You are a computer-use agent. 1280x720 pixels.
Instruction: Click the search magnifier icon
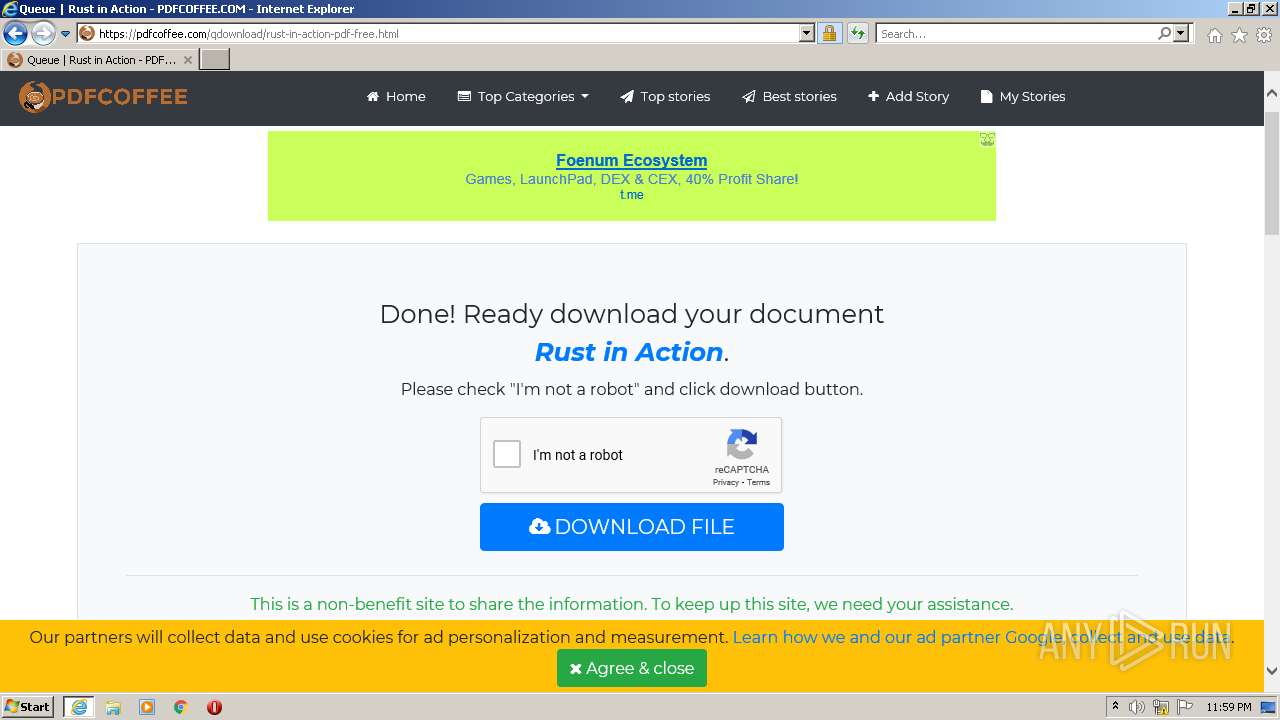[x=1165, y=34]
